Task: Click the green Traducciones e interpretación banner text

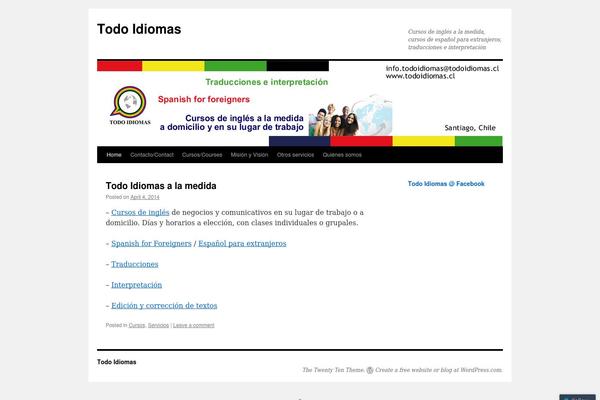Action: (x=267, y=82)
